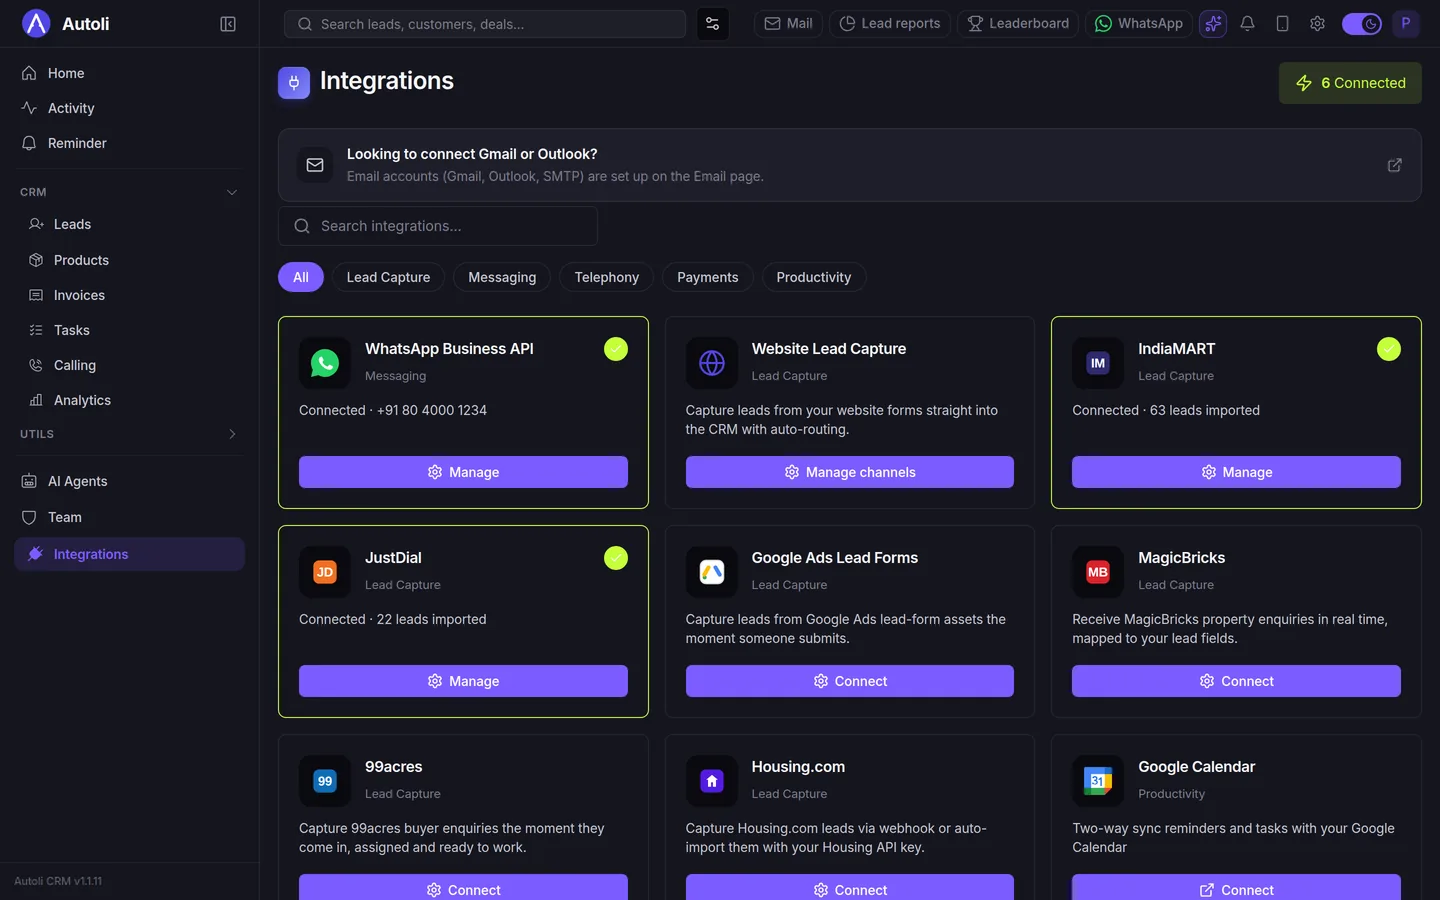1440x900 pixels.
Task: Click IndiaMART connected checkmark badge
Action: (x=1389, y=349)
